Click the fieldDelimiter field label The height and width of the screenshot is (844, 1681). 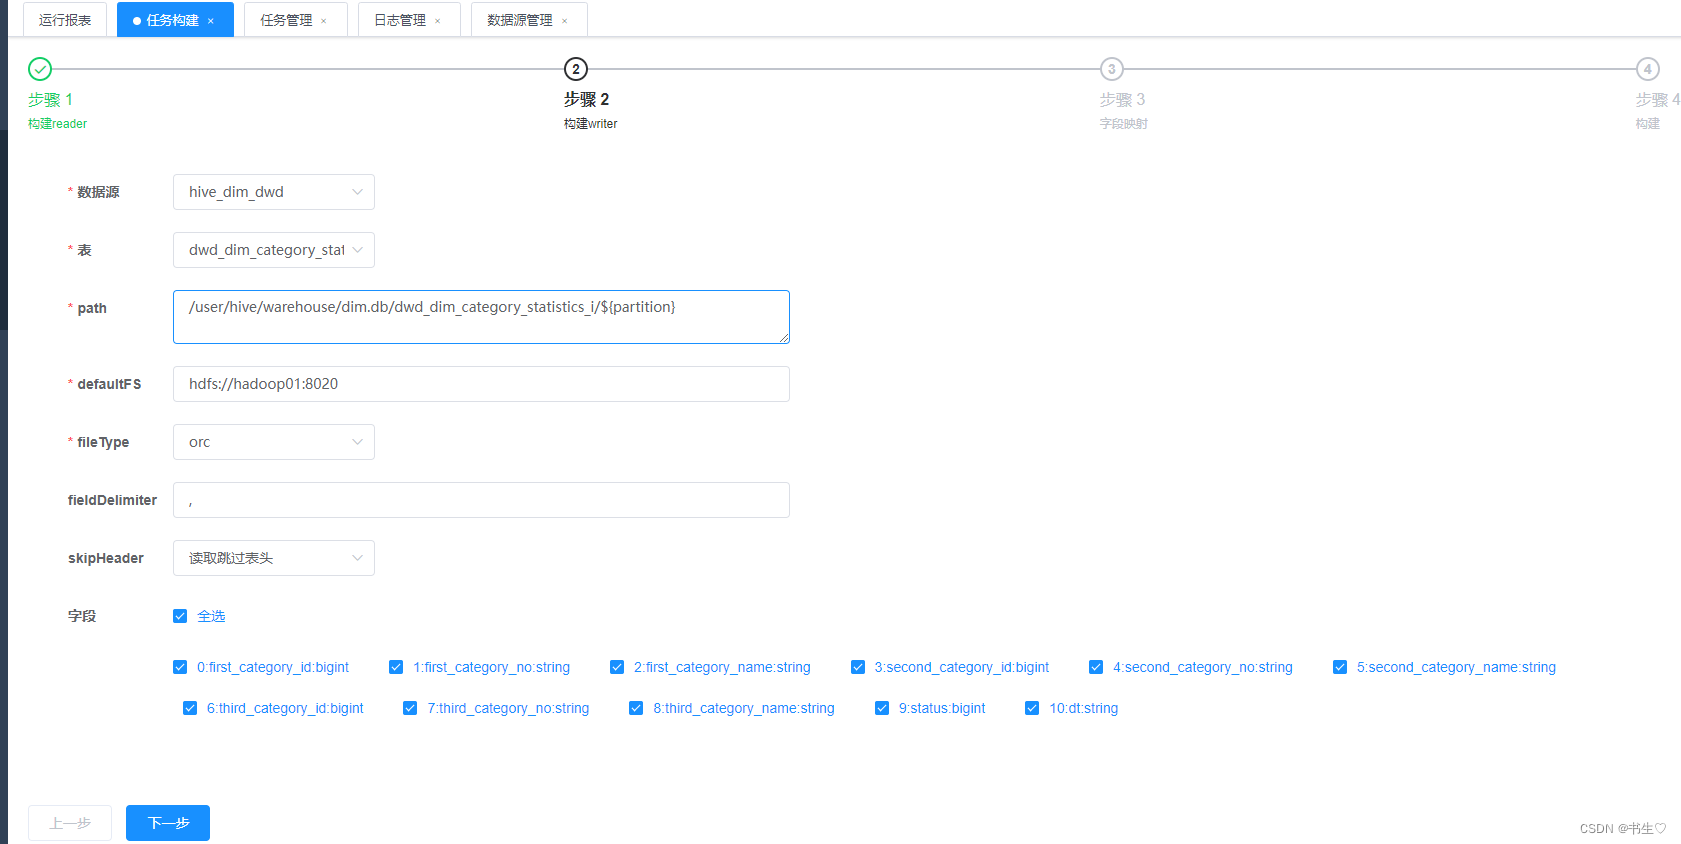112,500
